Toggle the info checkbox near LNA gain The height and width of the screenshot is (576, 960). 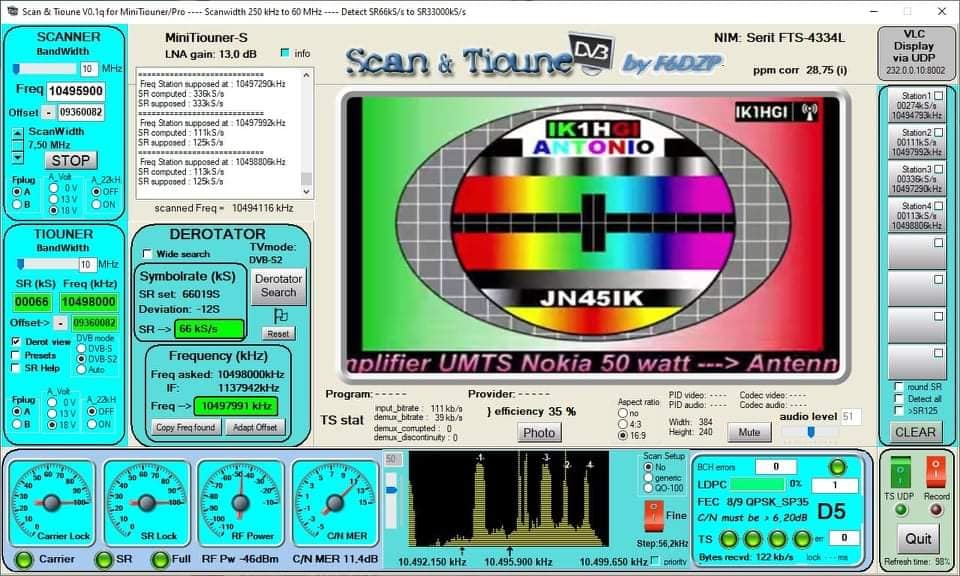tap(285, 53)
